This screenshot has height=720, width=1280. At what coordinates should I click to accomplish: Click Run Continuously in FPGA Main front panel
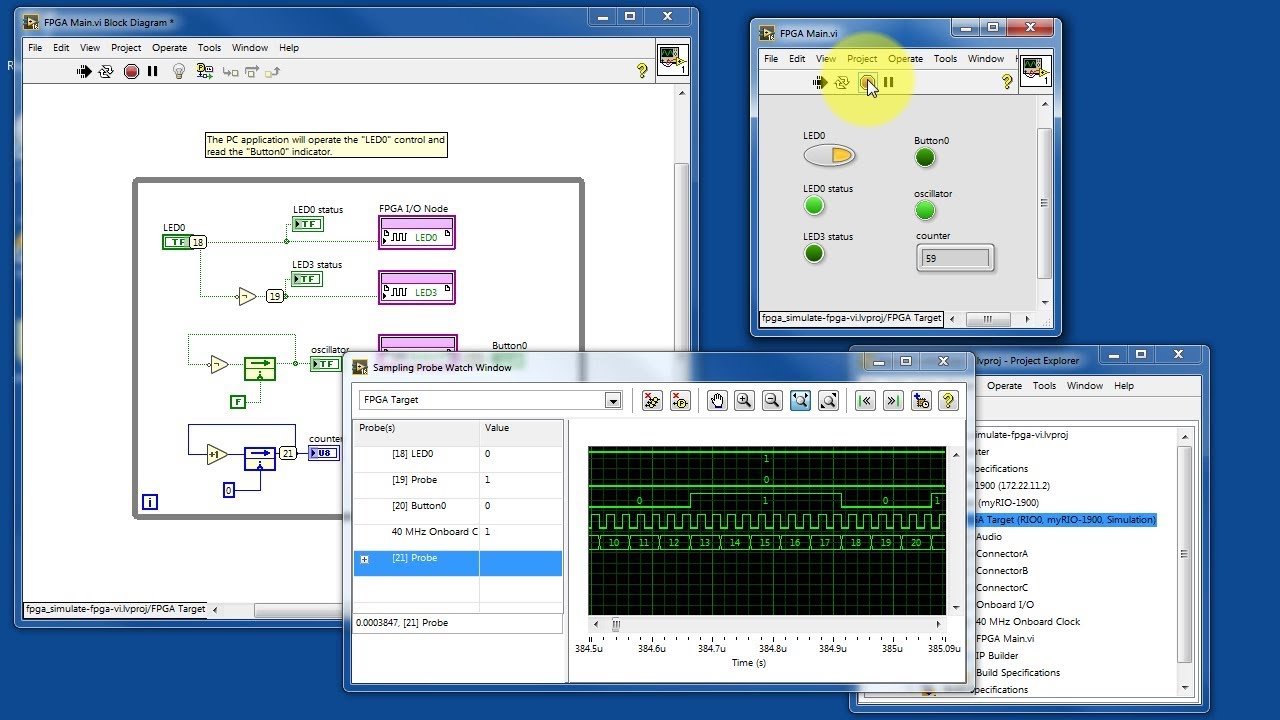coord(842,82)
